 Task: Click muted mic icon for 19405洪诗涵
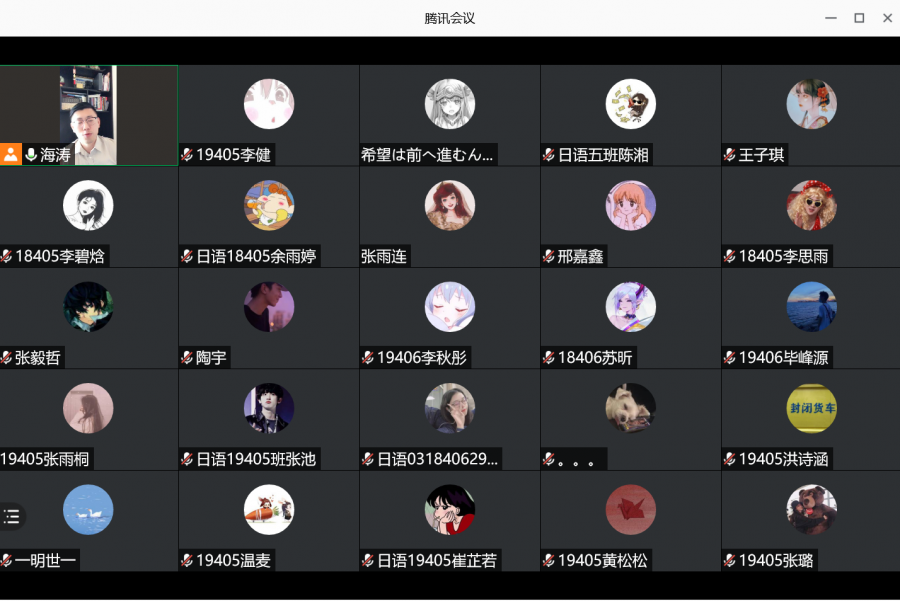pos(730,459)
